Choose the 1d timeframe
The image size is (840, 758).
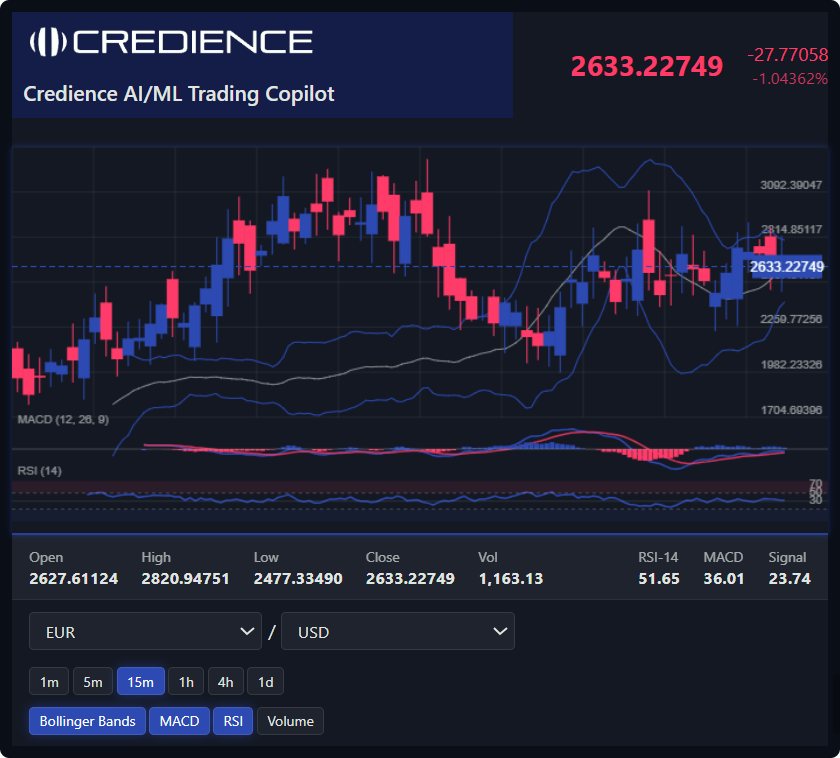266,682
